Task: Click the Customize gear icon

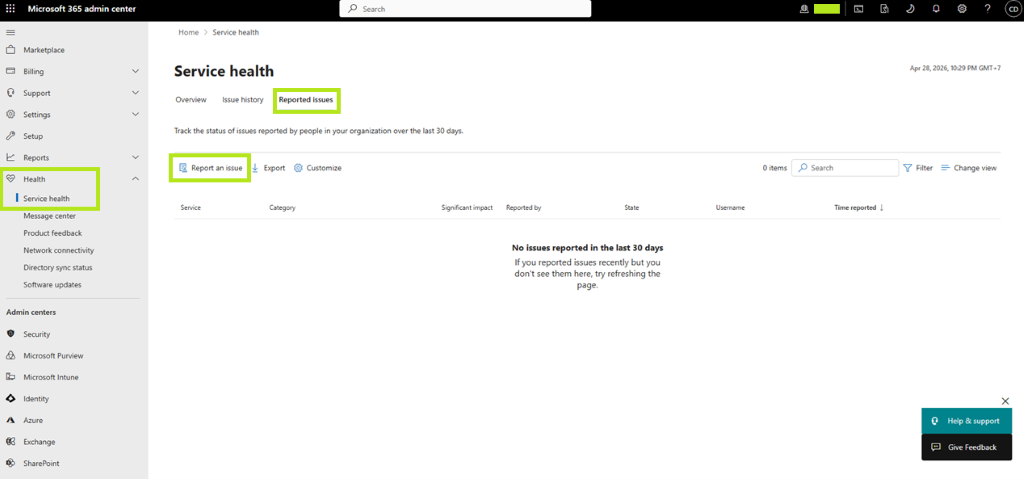Action: pyautogui.click(x=298, y=168)
